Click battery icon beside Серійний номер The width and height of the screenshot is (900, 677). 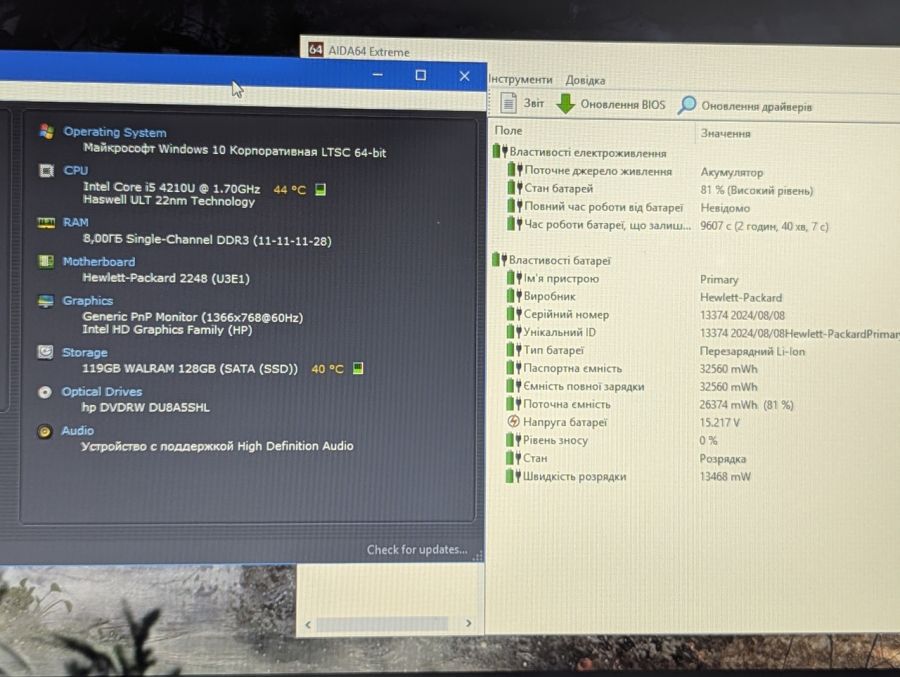514,314
